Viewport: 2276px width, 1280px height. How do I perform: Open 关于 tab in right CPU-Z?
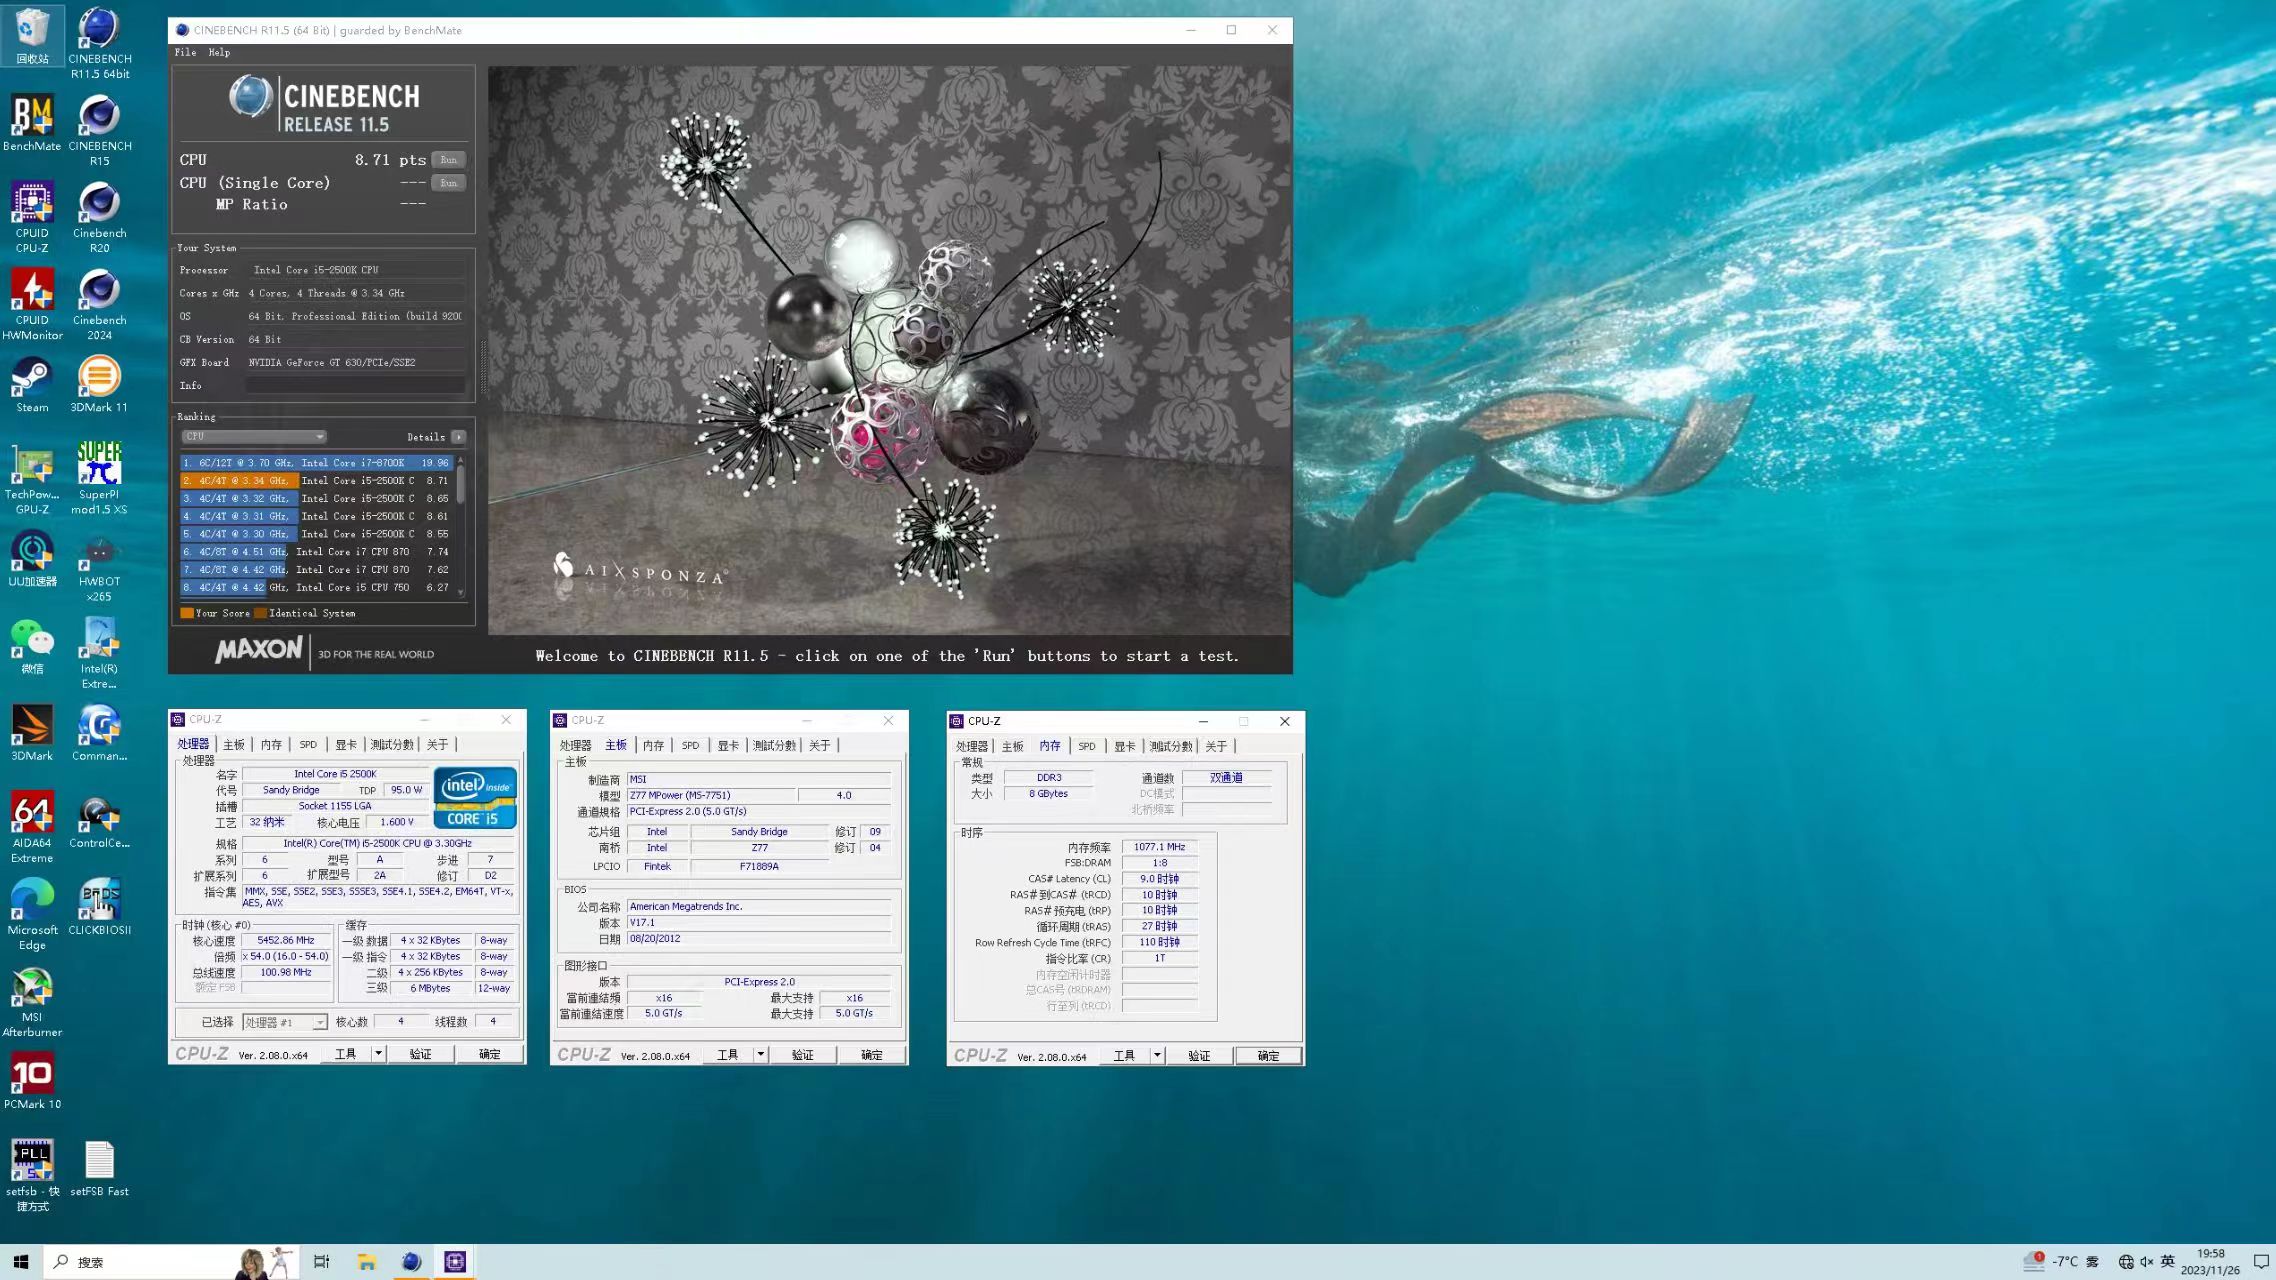[x=1216, y=747]
